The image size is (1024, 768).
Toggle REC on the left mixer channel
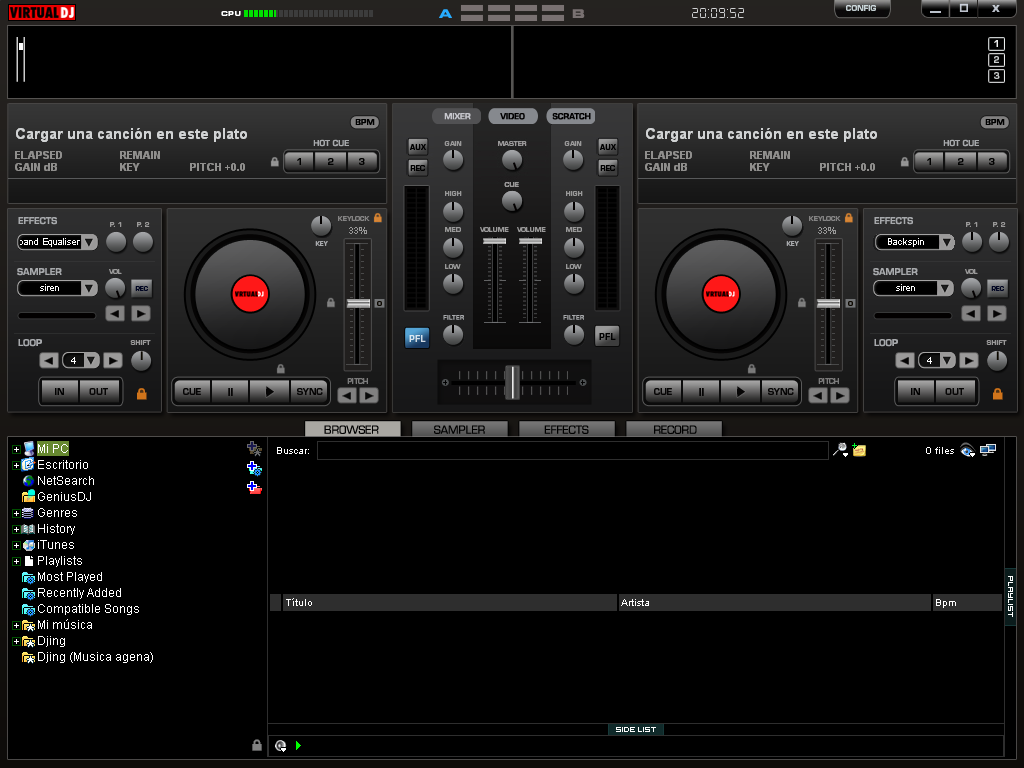tap(417, 168)
